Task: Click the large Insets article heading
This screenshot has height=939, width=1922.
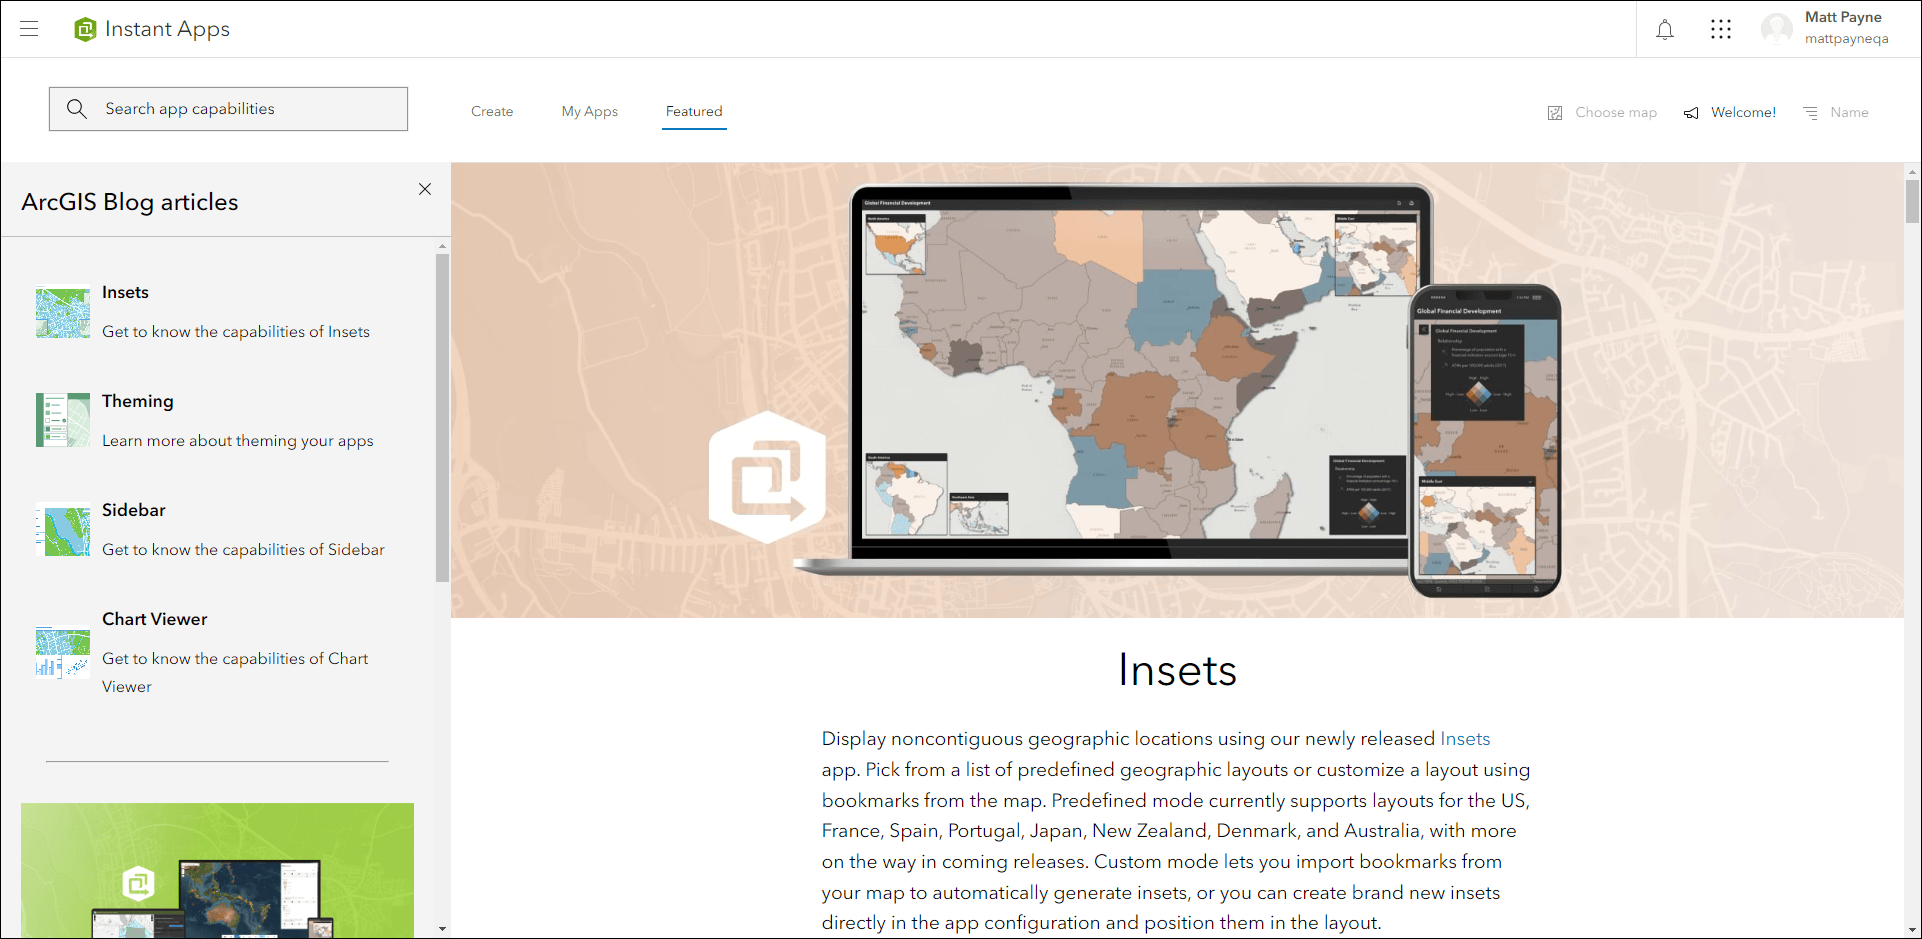Action: 1177,670
